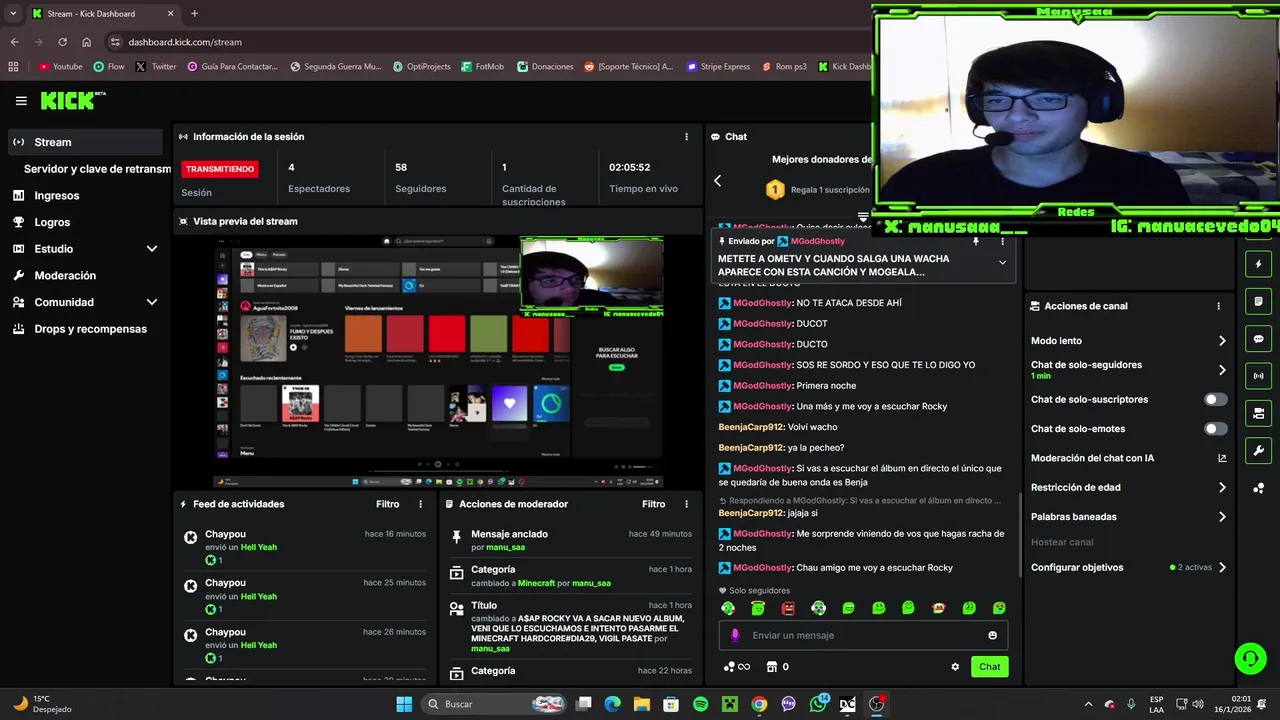The width and height of the screenshot is (1280, 720).
Task: Click the stream preview video thumbnail
Action: [x=438, y=361]
